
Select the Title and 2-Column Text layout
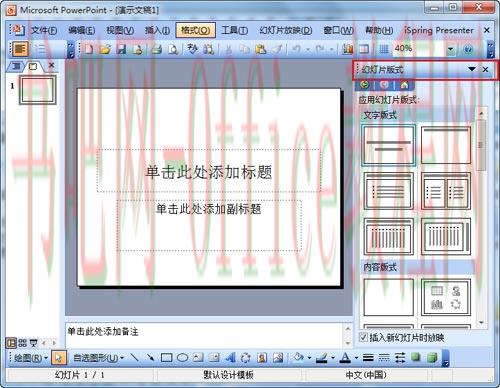(446, 191)
